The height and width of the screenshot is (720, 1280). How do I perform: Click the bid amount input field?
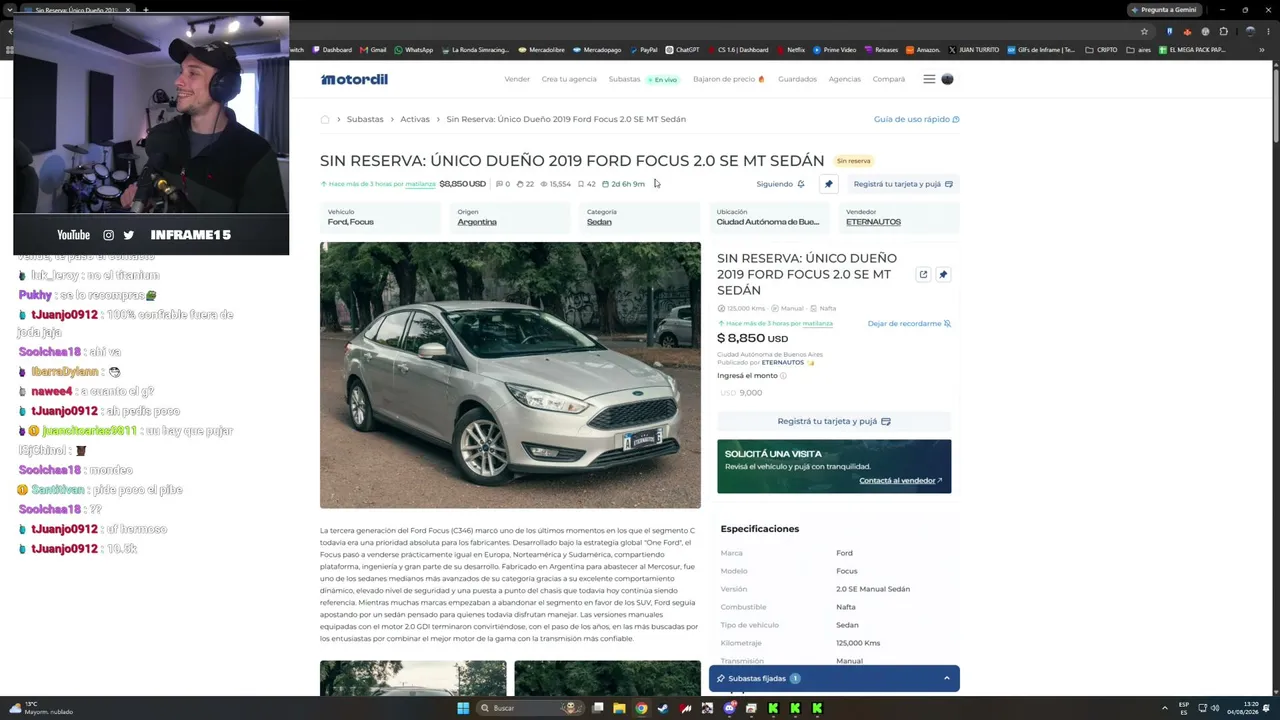(x=834, y=393)
